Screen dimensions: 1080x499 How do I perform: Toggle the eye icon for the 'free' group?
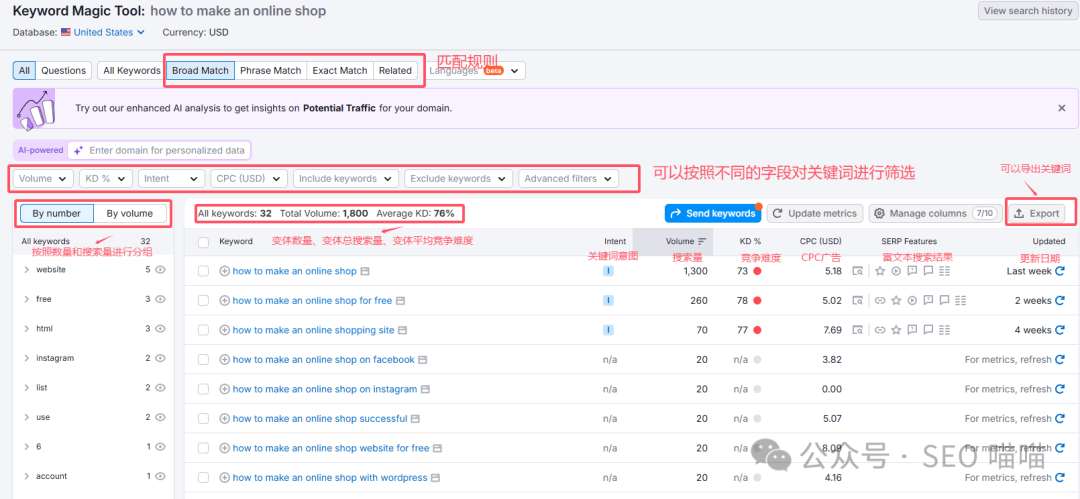pyautogui.click(x=160, y=299)
